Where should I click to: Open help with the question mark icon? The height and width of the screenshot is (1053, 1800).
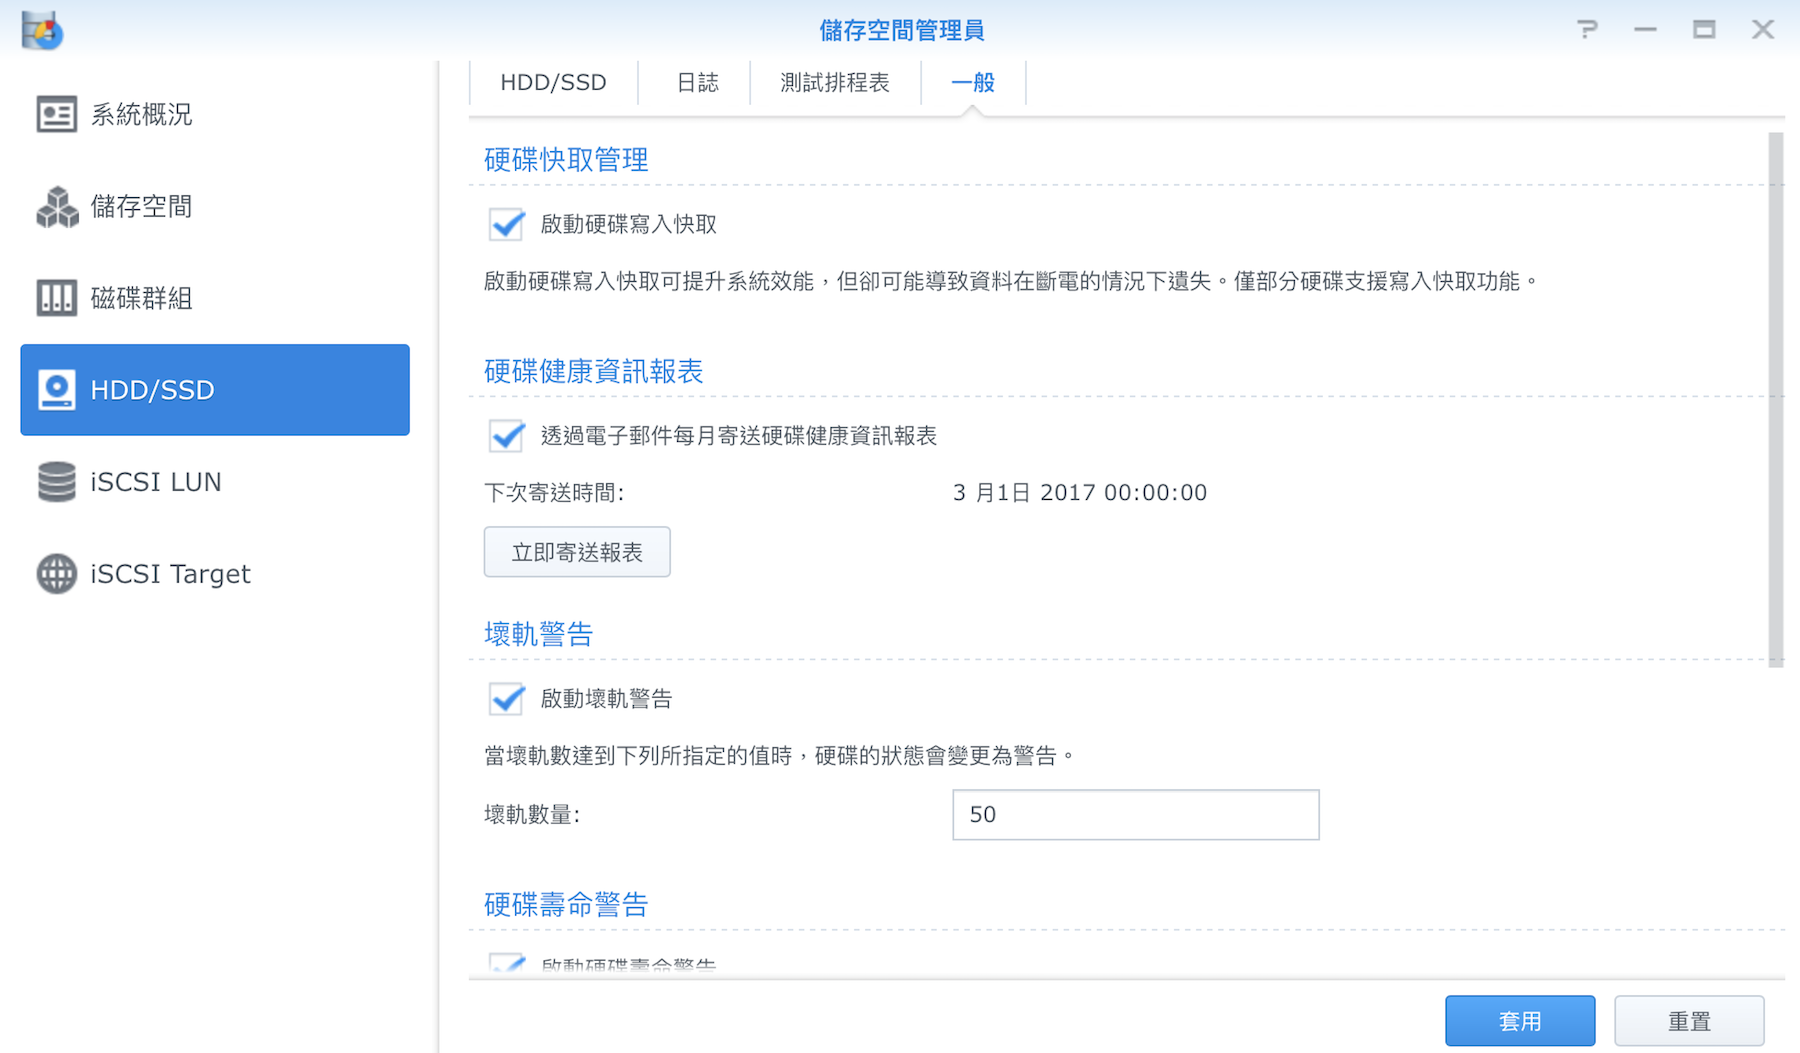1587,30
